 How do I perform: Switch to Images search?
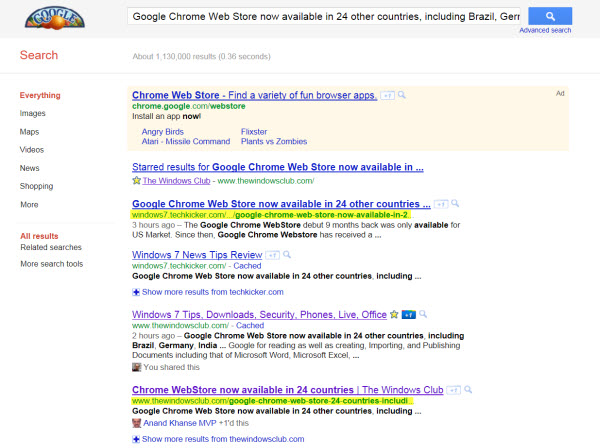coord(33,113)
